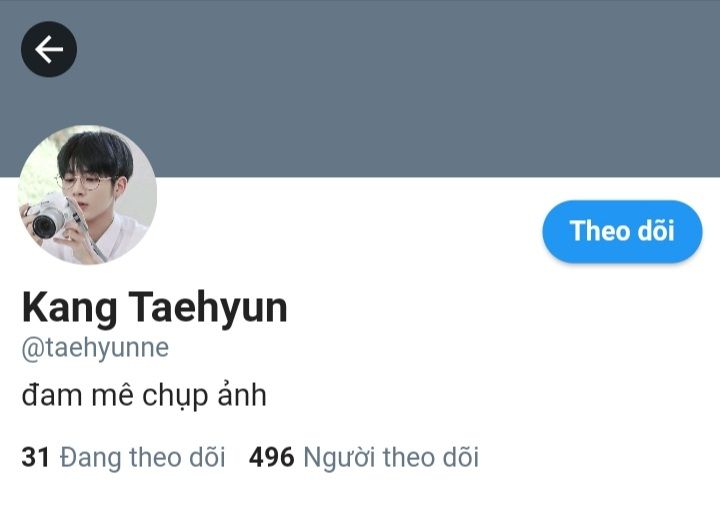Click the dark circle behind the back arrow
The image size is (720, 515).
pos(49,49)
